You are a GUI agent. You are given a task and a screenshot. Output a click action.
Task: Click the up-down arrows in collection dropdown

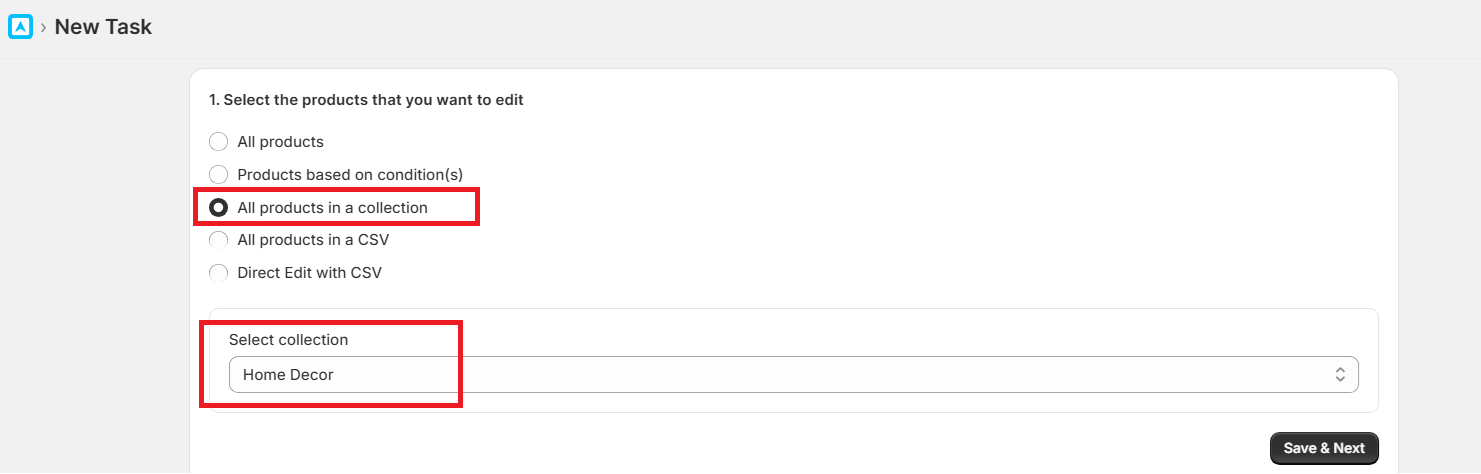1340,374
